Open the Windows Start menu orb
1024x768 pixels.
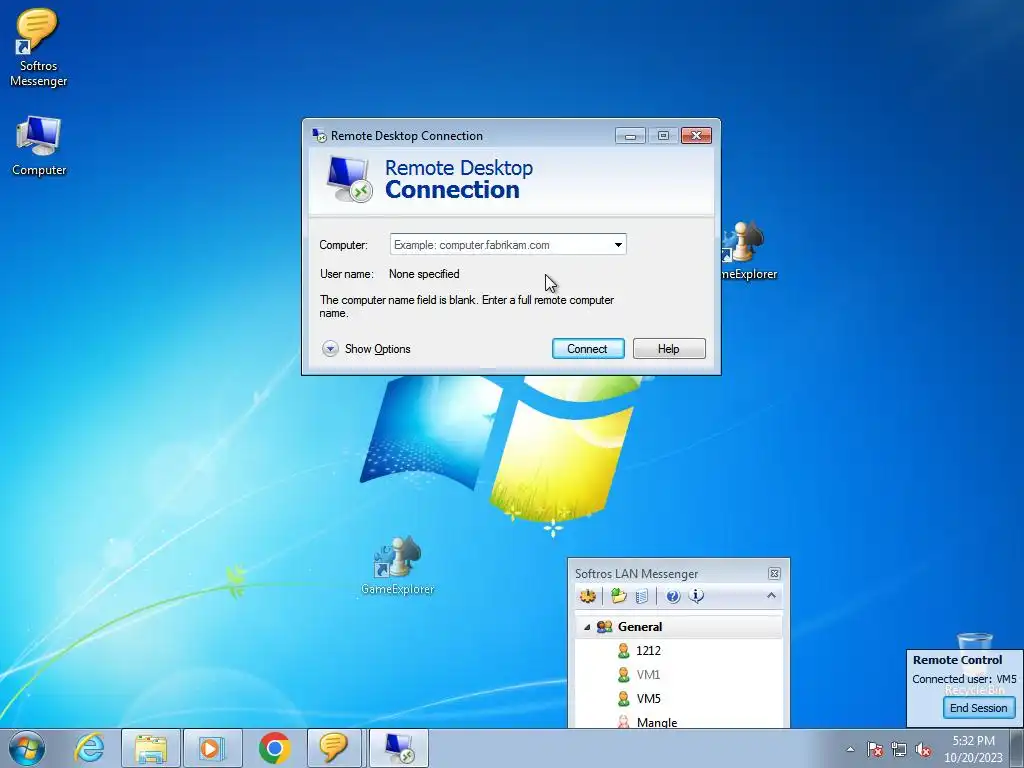coord(27,748)
